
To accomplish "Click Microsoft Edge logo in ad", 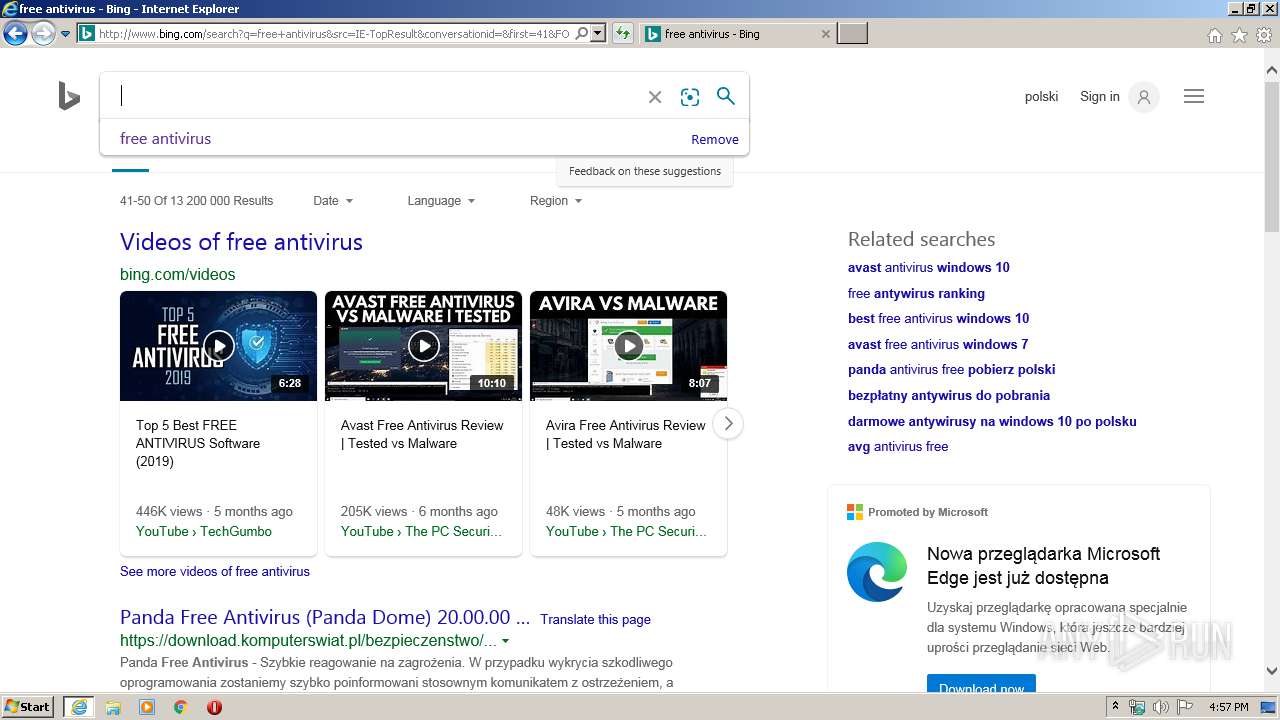I will pyautogui.click(x=877, y=572).
